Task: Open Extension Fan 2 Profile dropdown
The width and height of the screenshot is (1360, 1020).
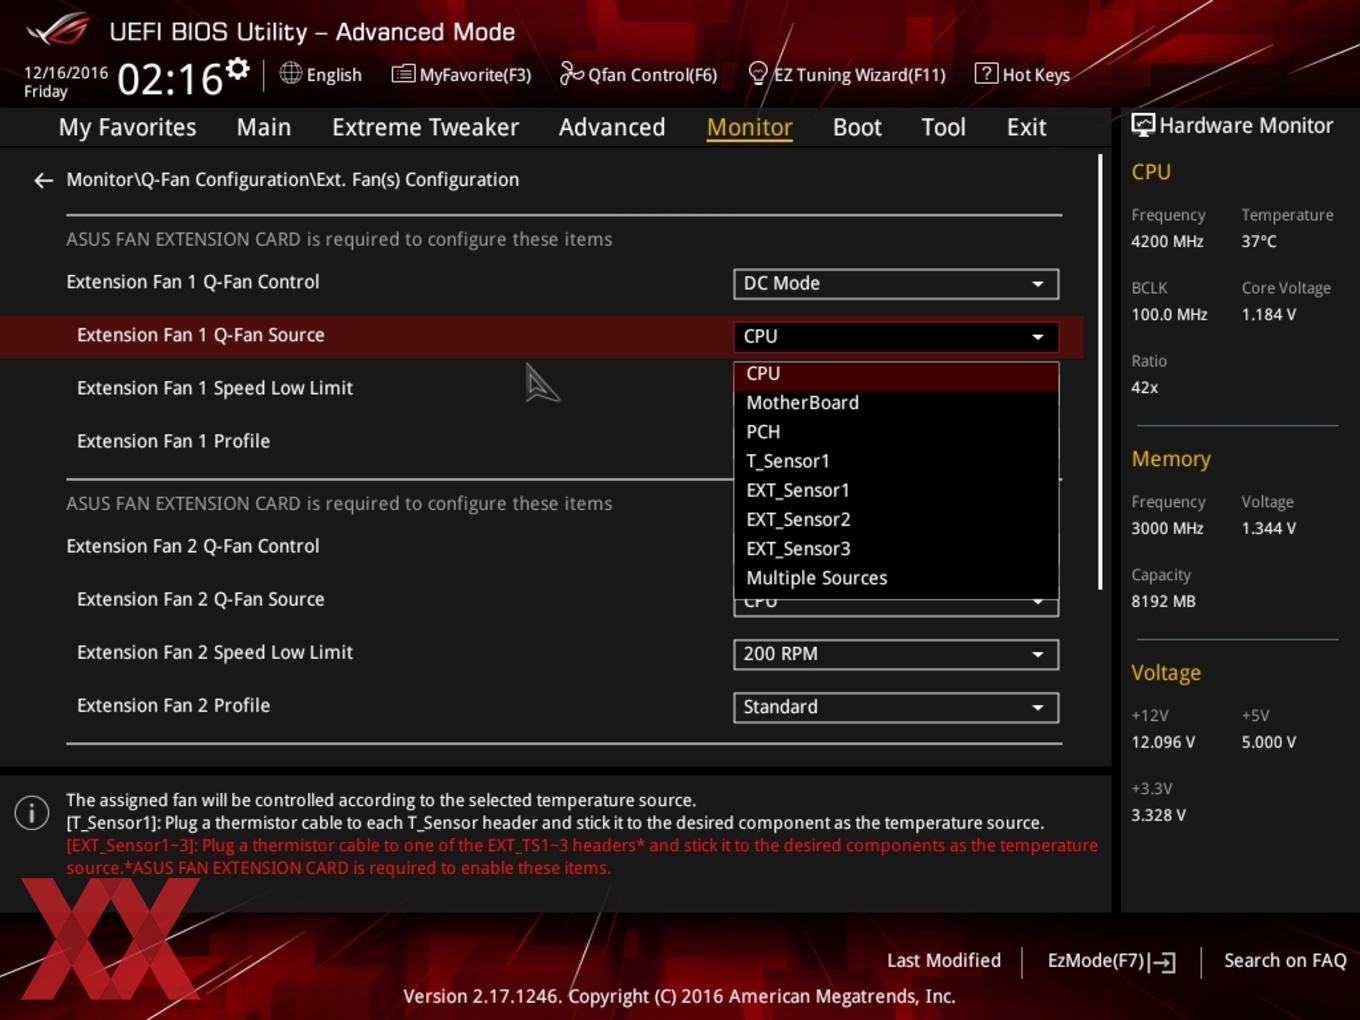Action: 896,707
